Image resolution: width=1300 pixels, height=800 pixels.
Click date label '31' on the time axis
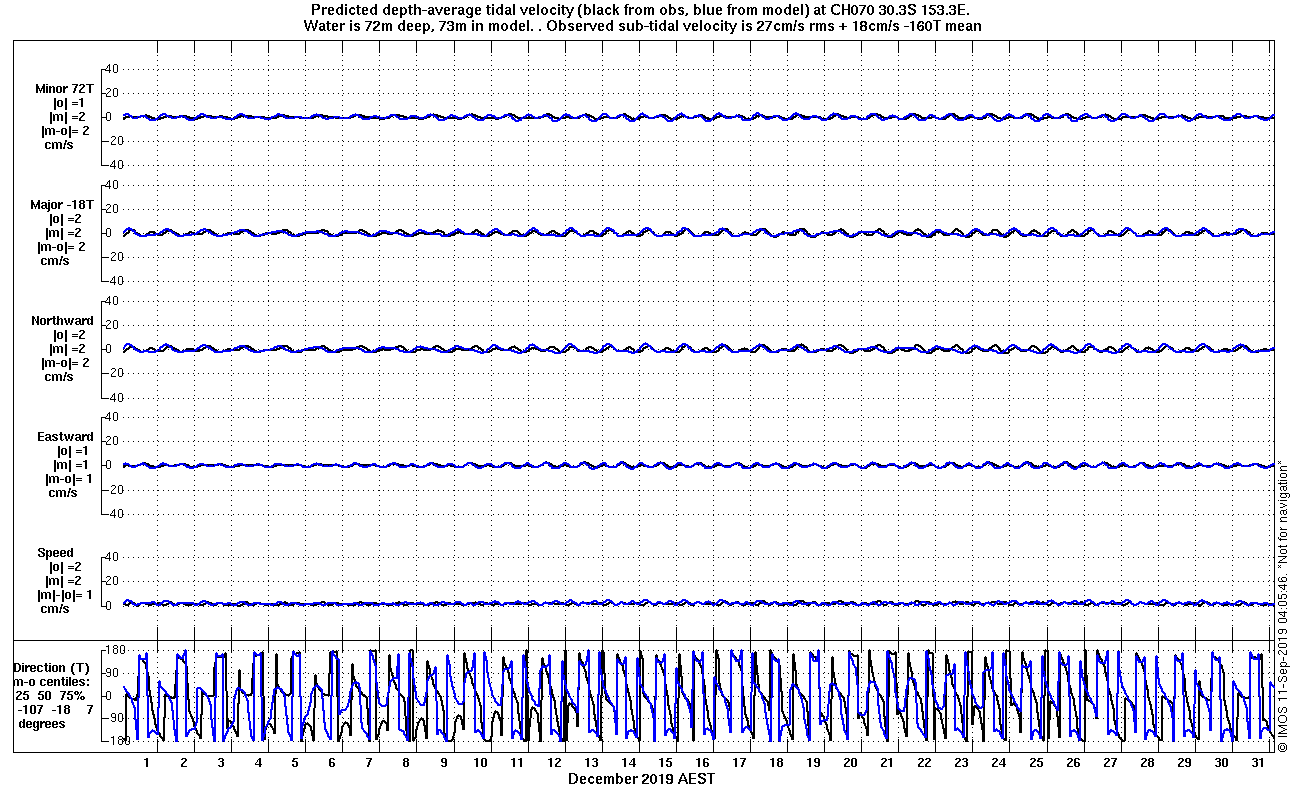coord(1258,762)
